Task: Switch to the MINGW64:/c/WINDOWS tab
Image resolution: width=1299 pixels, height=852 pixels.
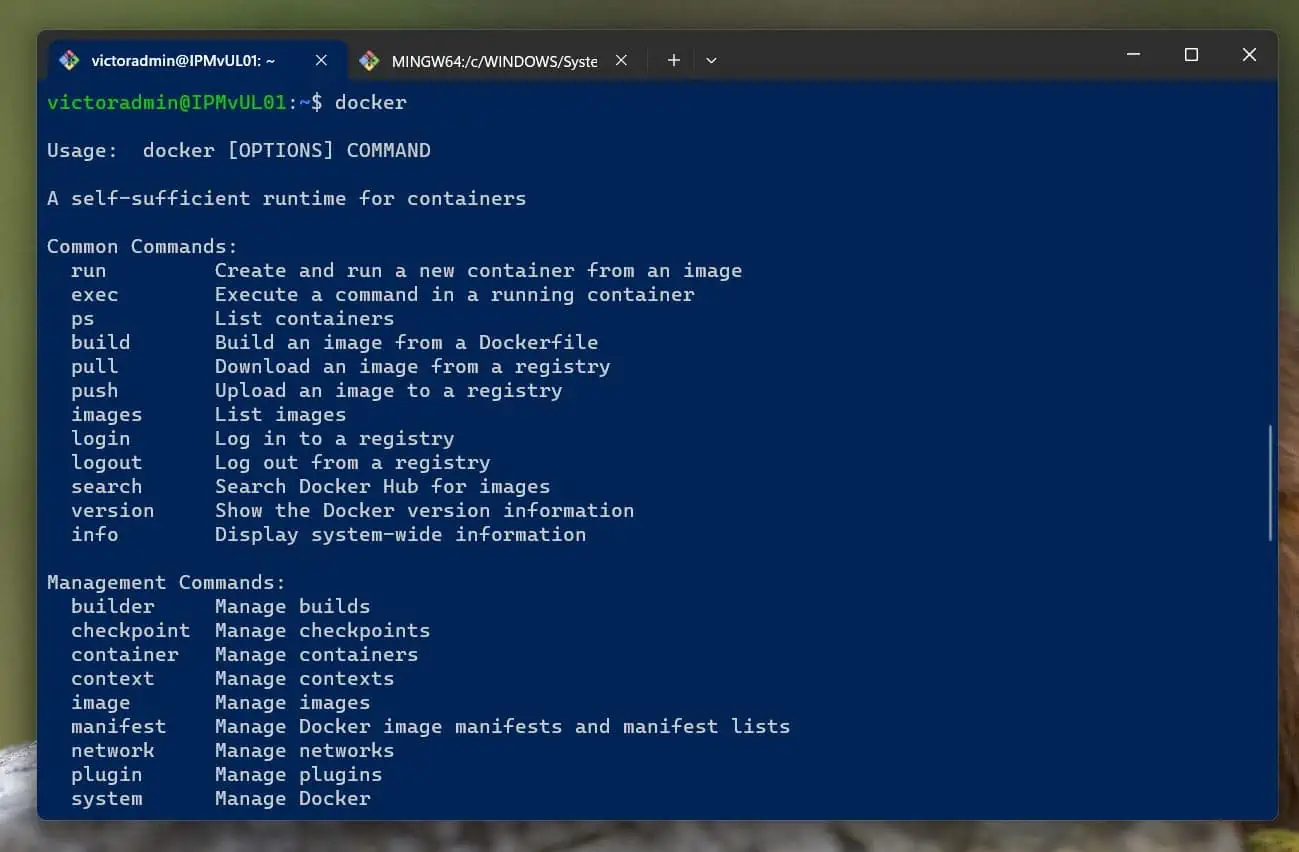Action: coord(495,60)
